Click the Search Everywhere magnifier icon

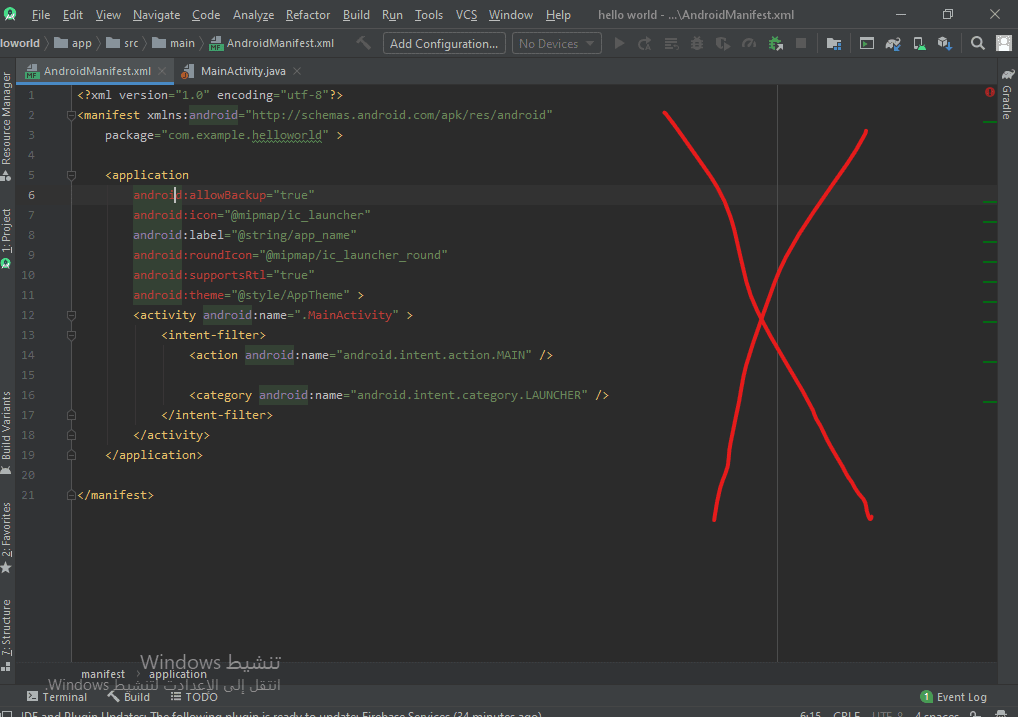coord(978,44)
